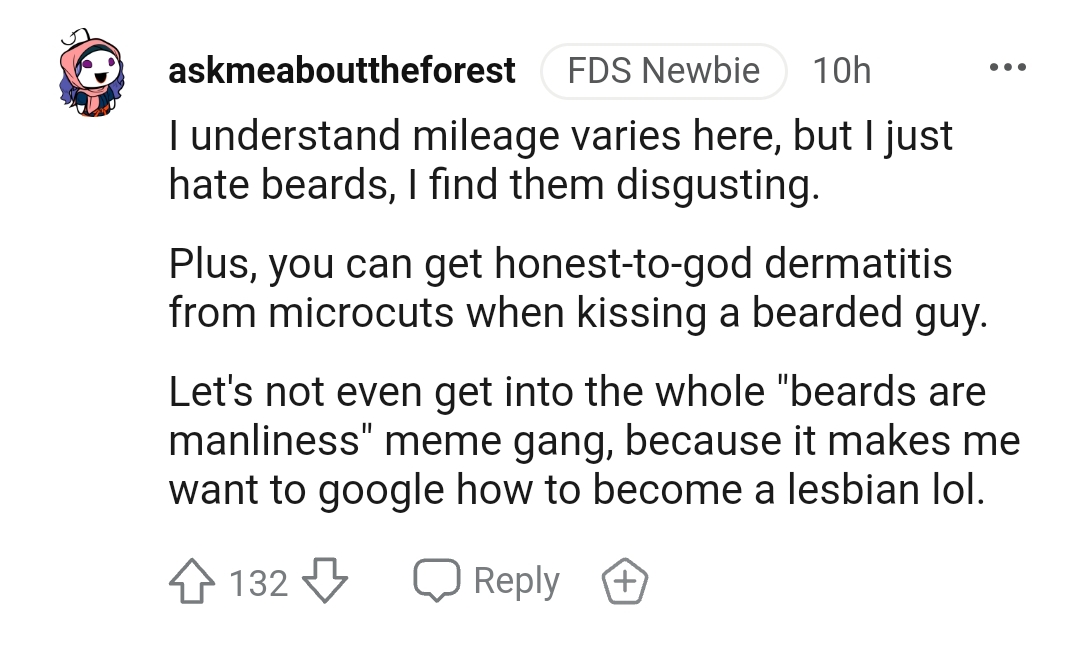The height and width of the screenshot is (648, 1080).
Task: Click the line starting "I understand mileage varies"
Action: point(561,136)
